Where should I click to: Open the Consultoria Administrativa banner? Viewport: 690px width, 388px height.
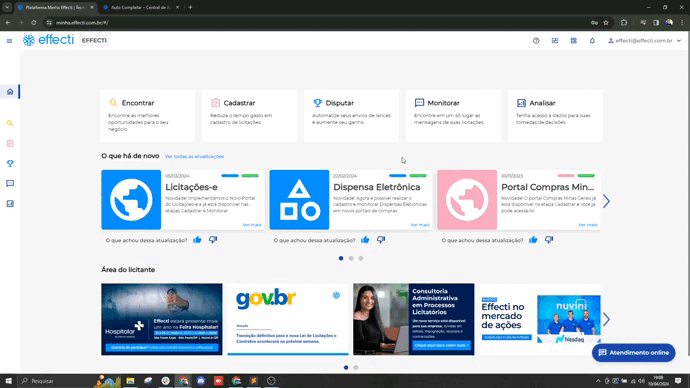coord(414,319)
